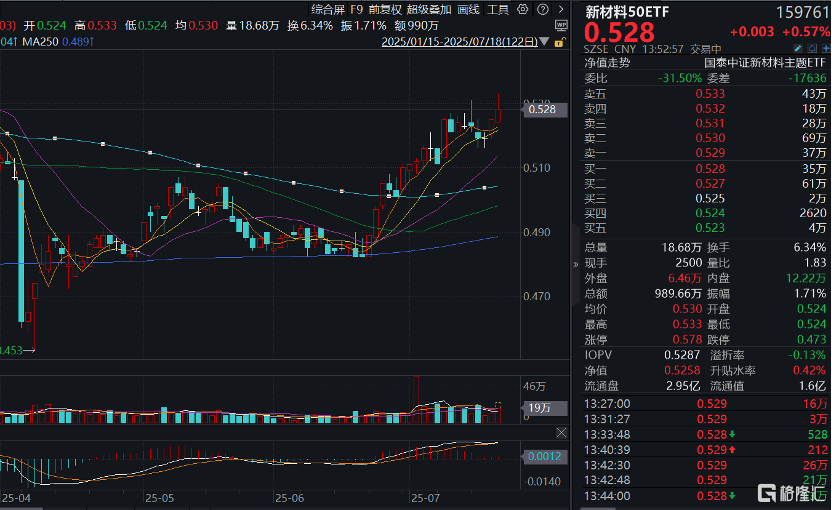The height and width of the screenshot is (510, 832).
Task: Click the 国泰中证新材料主题ETF fund name
Action: pyautogui.click(x=765, y=63)
